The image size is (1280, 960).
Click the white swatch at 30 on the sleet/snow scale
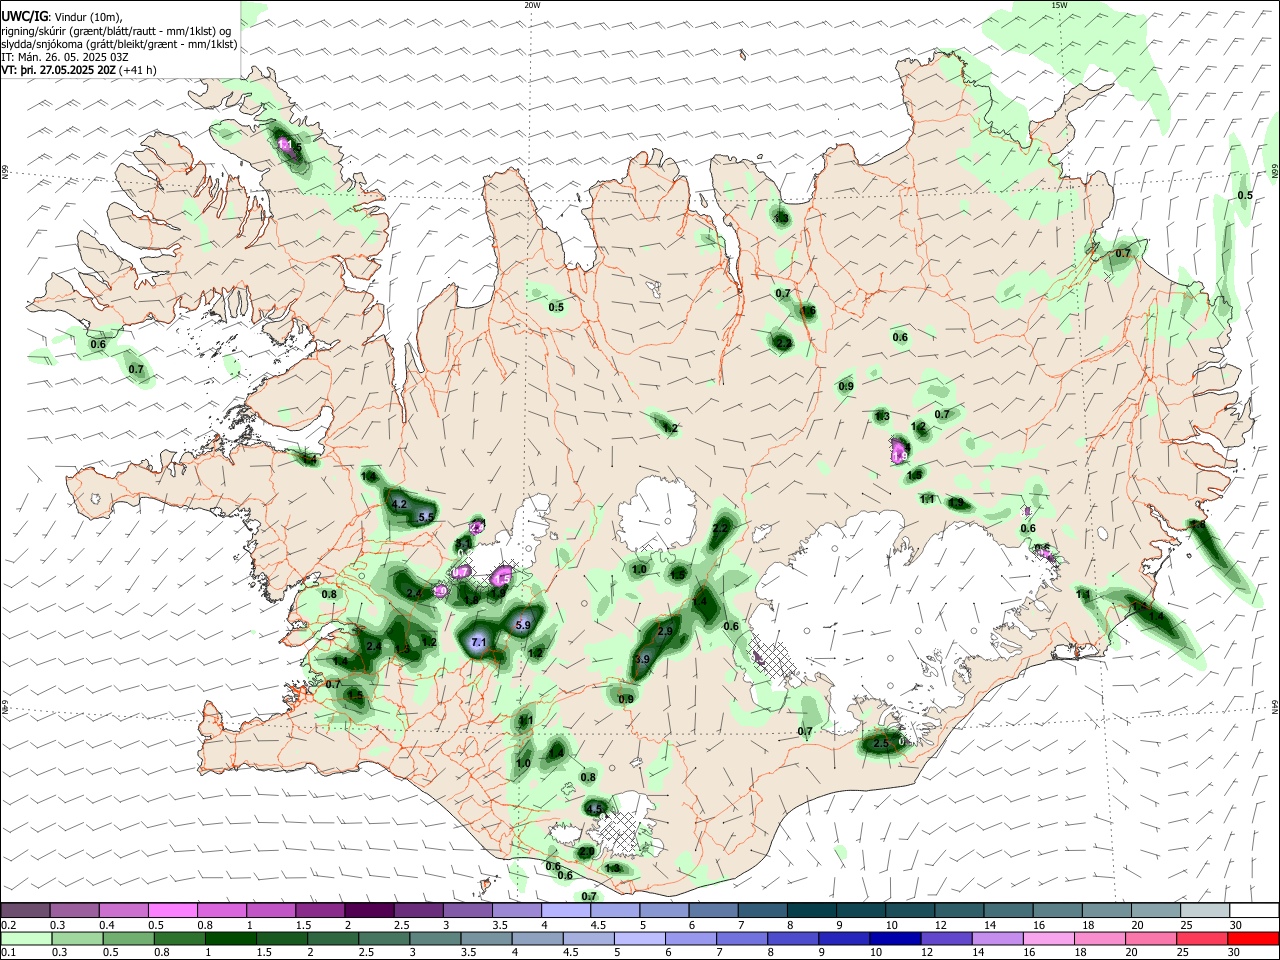click(1254, 911)
